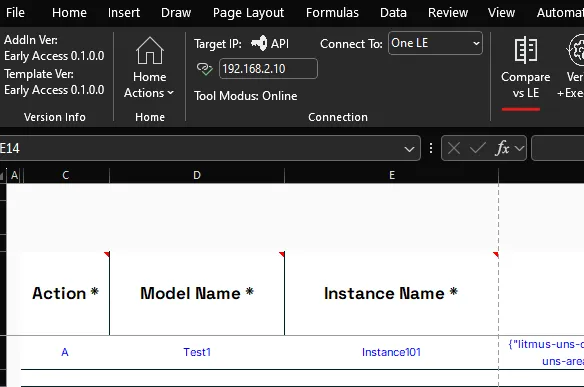Select column E header

[391, 175]
